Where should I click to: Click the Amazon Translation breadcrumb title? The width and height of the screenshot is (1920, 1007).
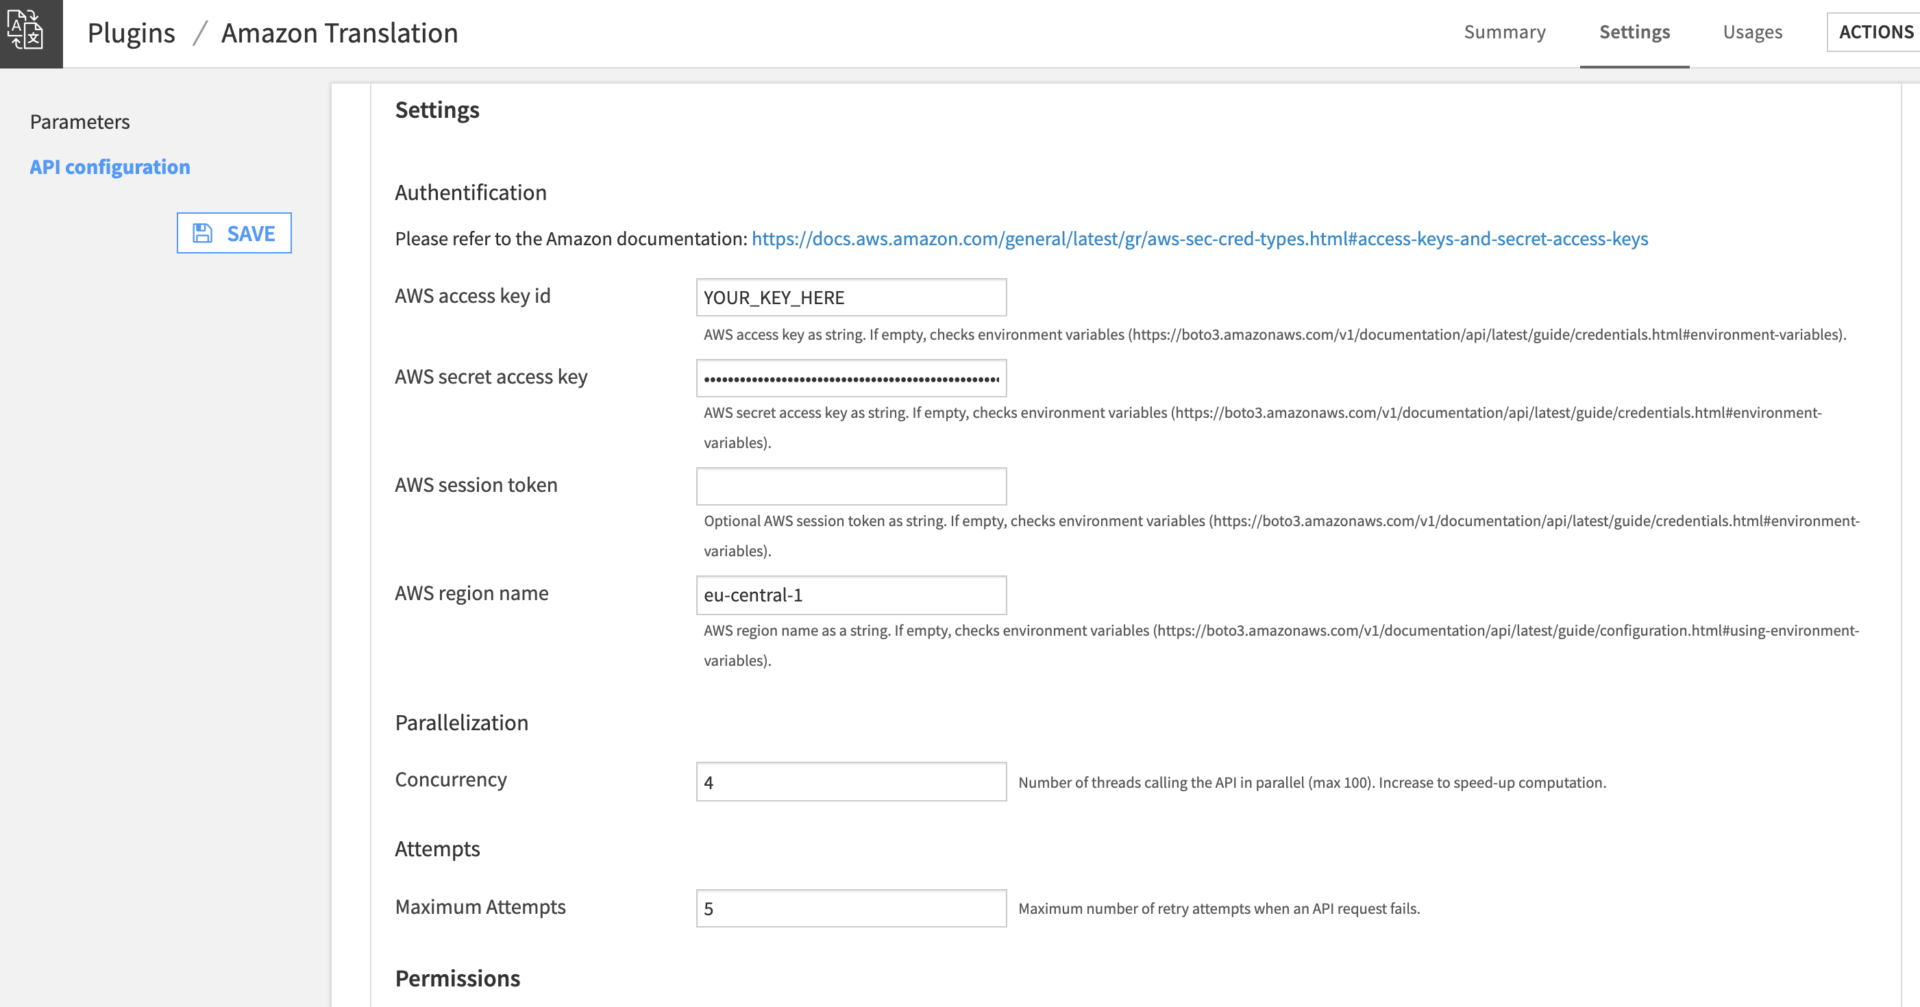click(x=339, y=32)
